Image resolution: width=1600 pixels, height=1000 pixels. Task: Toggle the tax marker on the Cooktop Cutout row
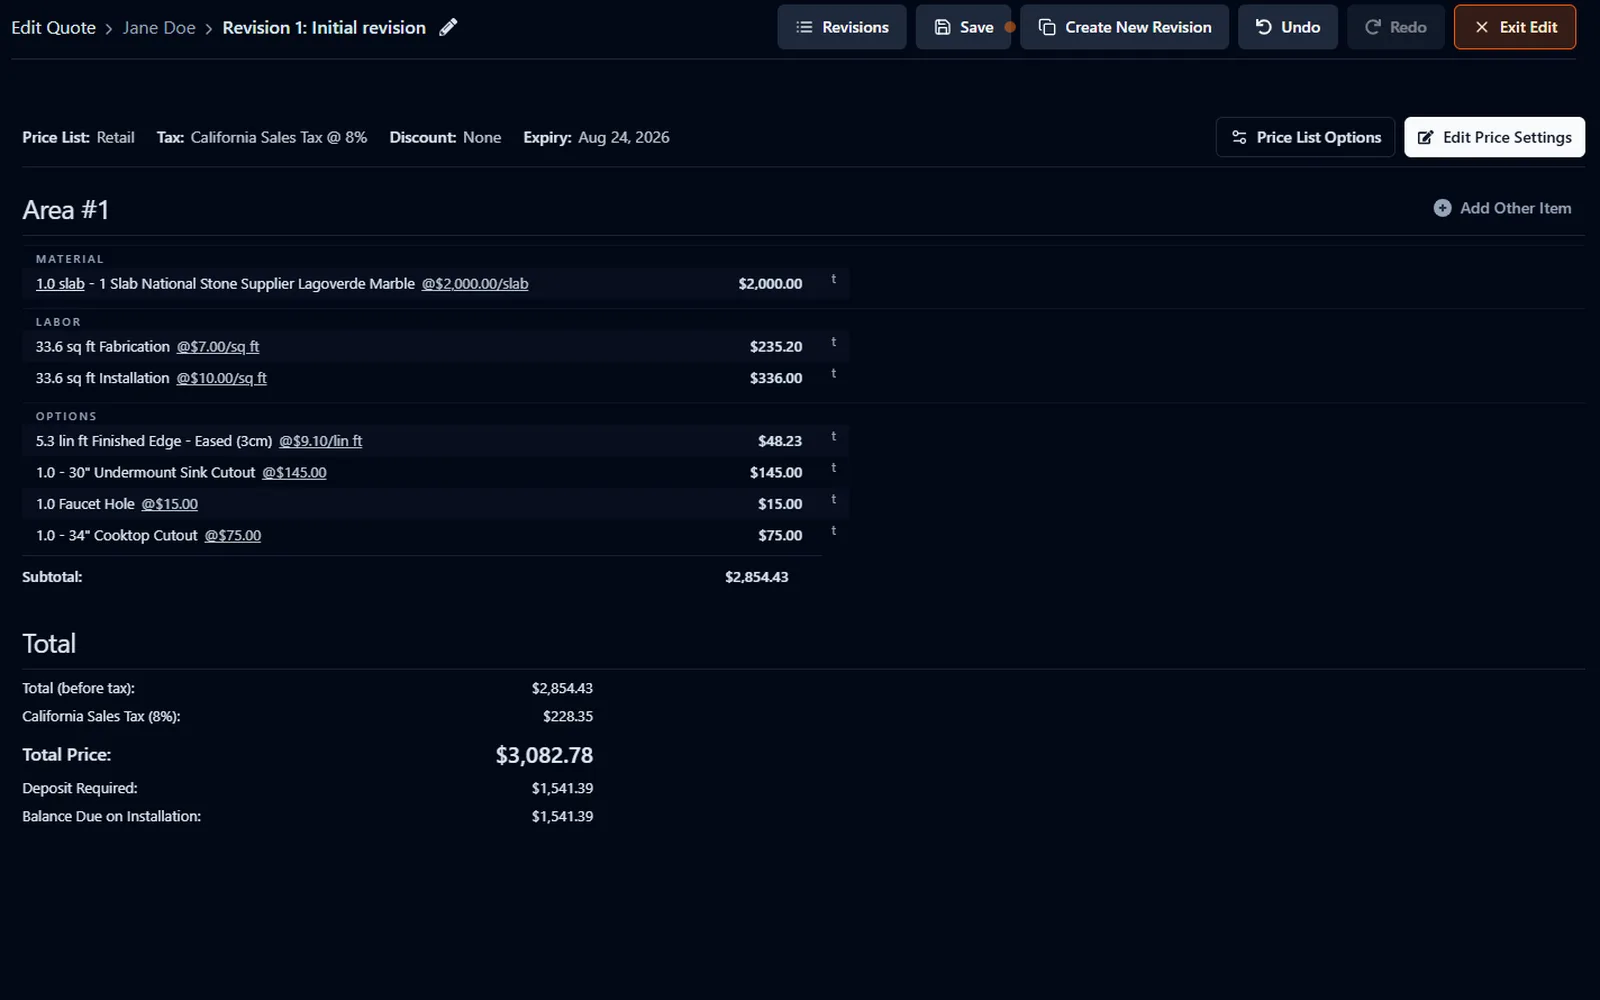click(x=833, y=531)
